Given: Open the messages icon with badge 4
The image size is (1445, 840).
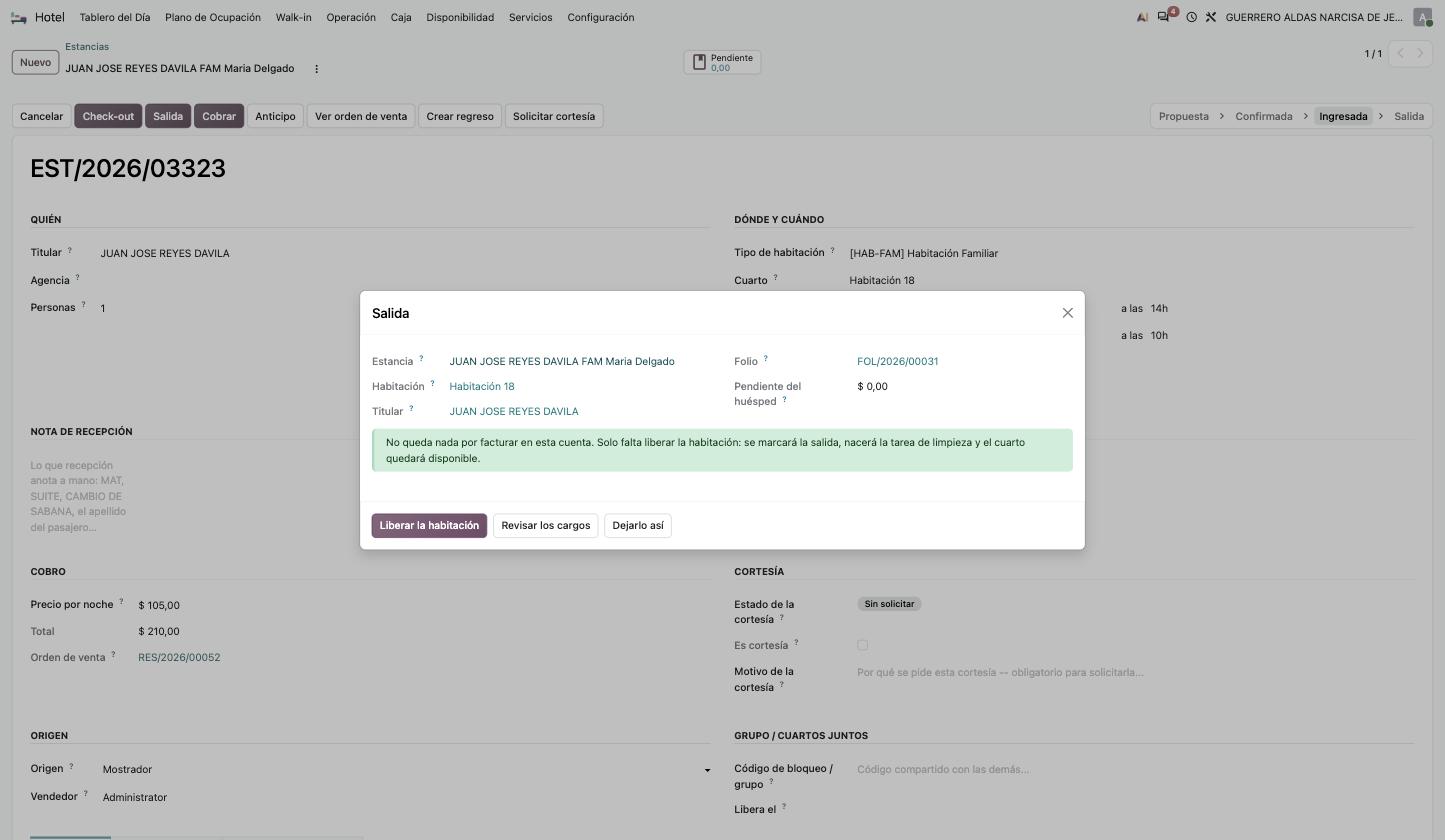Looking at the screenshot, I should (1166, 17).
